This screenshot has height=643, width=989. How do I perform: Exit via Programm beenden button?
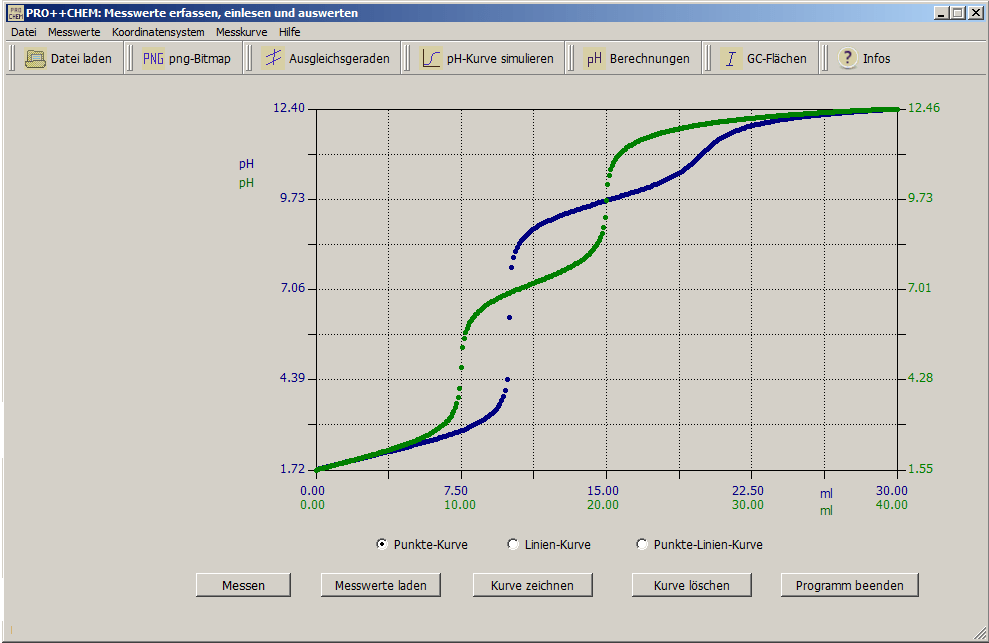(x=849, y=584)
